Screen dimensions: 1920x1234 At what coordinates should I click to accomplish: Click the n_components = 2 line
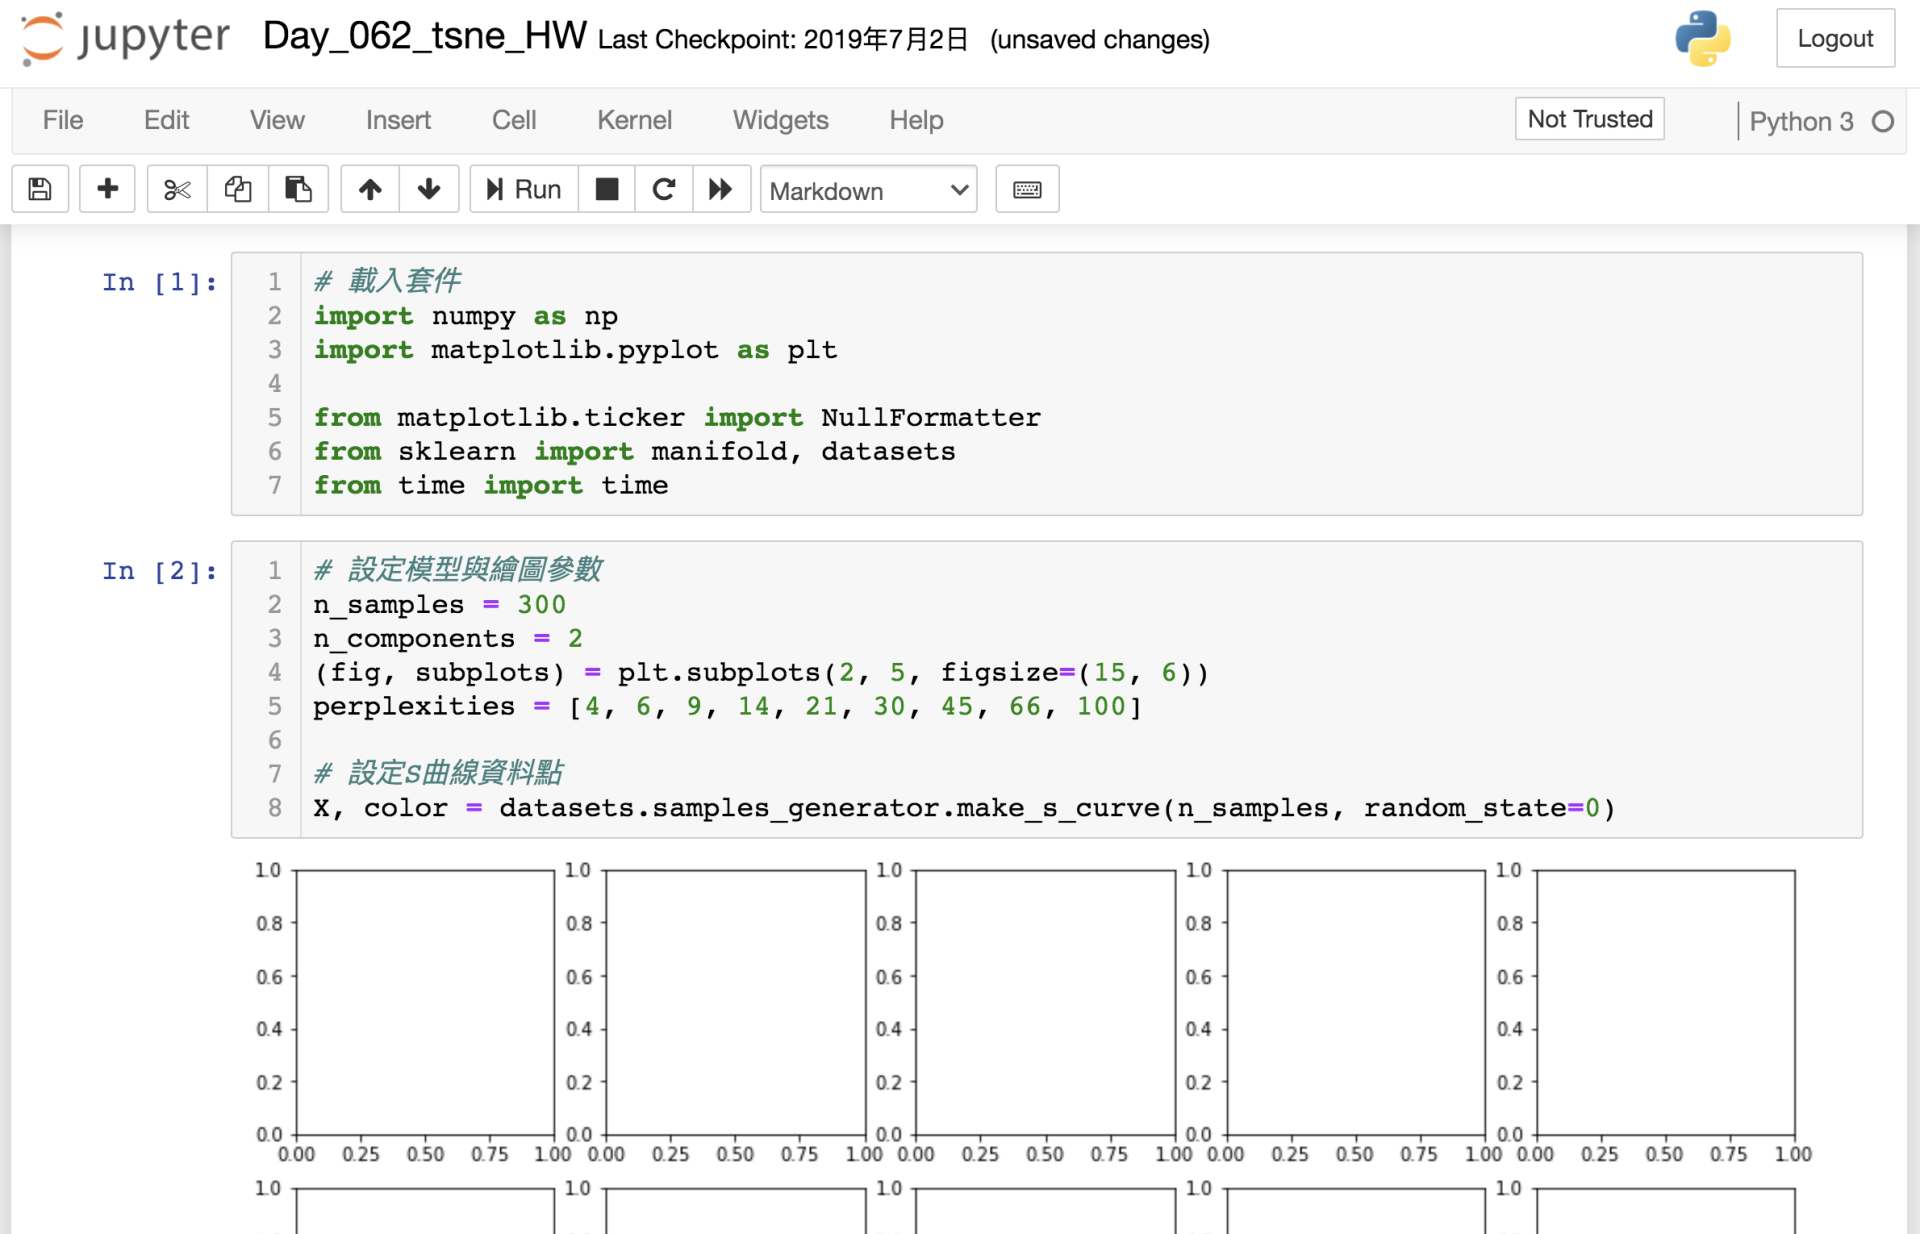pos(448,639)
